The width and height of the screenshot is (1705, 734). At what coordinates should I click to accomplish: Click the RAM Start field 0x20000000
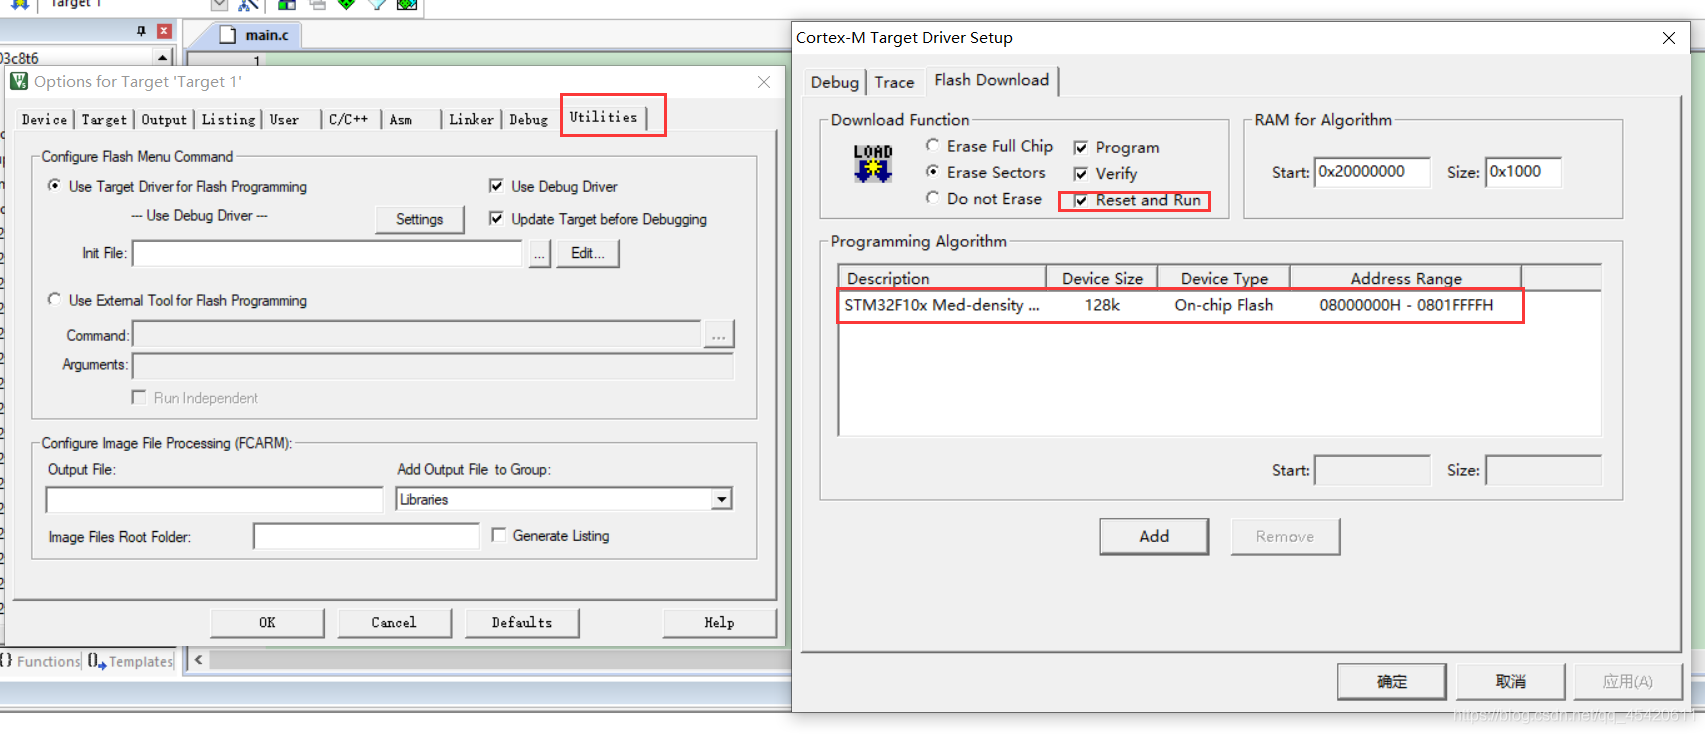click(x=1372, y=172)
